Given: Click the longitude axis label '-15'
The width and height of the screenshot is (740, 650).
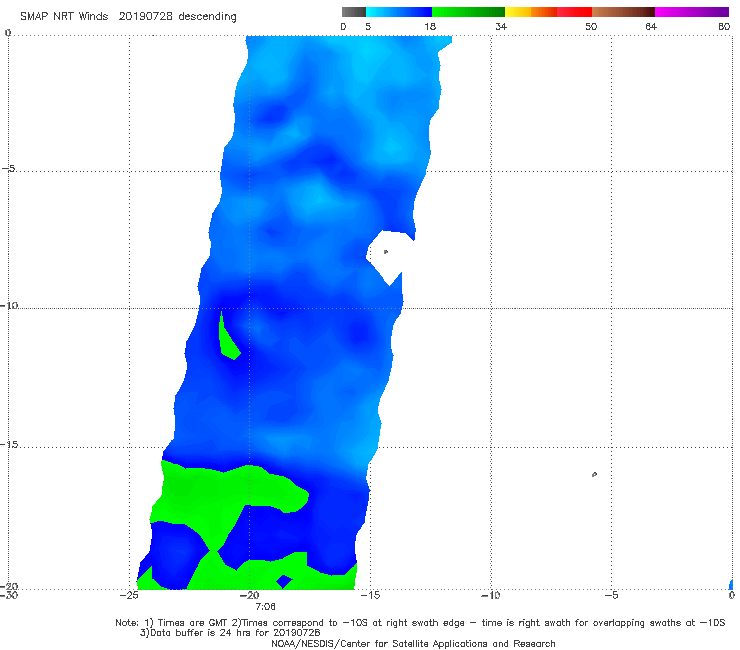Looking at the screenshot, I should [x=370, y=595].
